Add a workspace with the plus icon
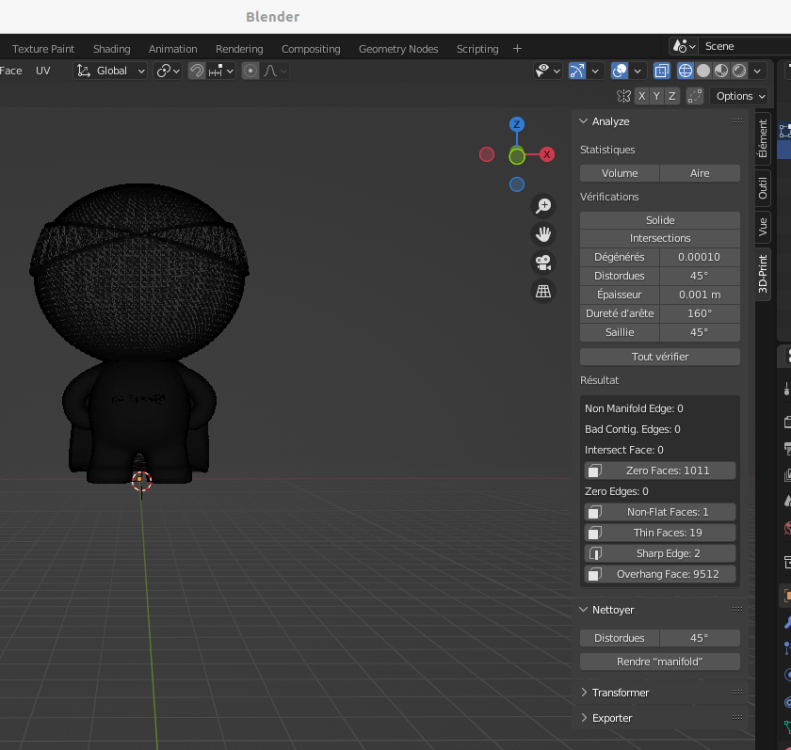Viewport: 791px width, 750px height. tap(517, 49)
